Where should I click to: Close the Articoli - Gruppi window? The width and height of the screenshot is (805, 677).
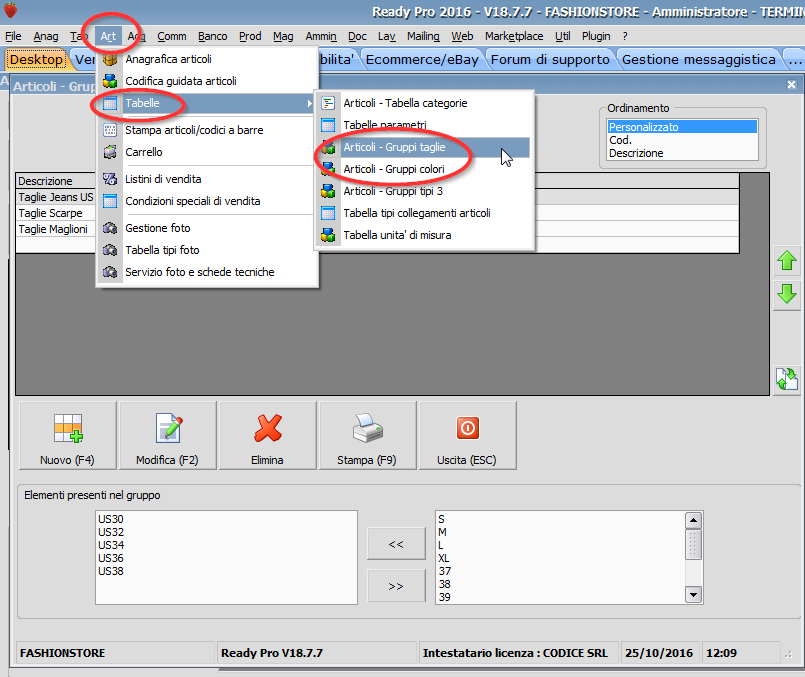(x=791, y=85)
